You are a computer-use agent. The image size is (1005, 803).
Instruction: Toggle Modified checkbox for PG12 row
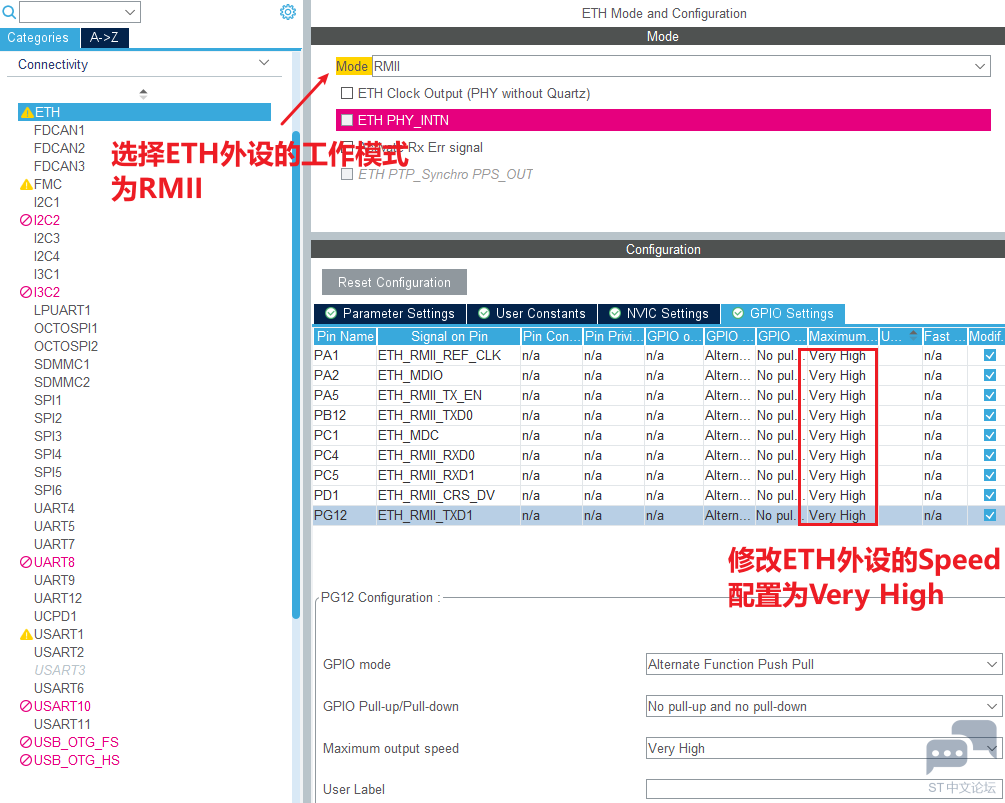pos(990,515)
